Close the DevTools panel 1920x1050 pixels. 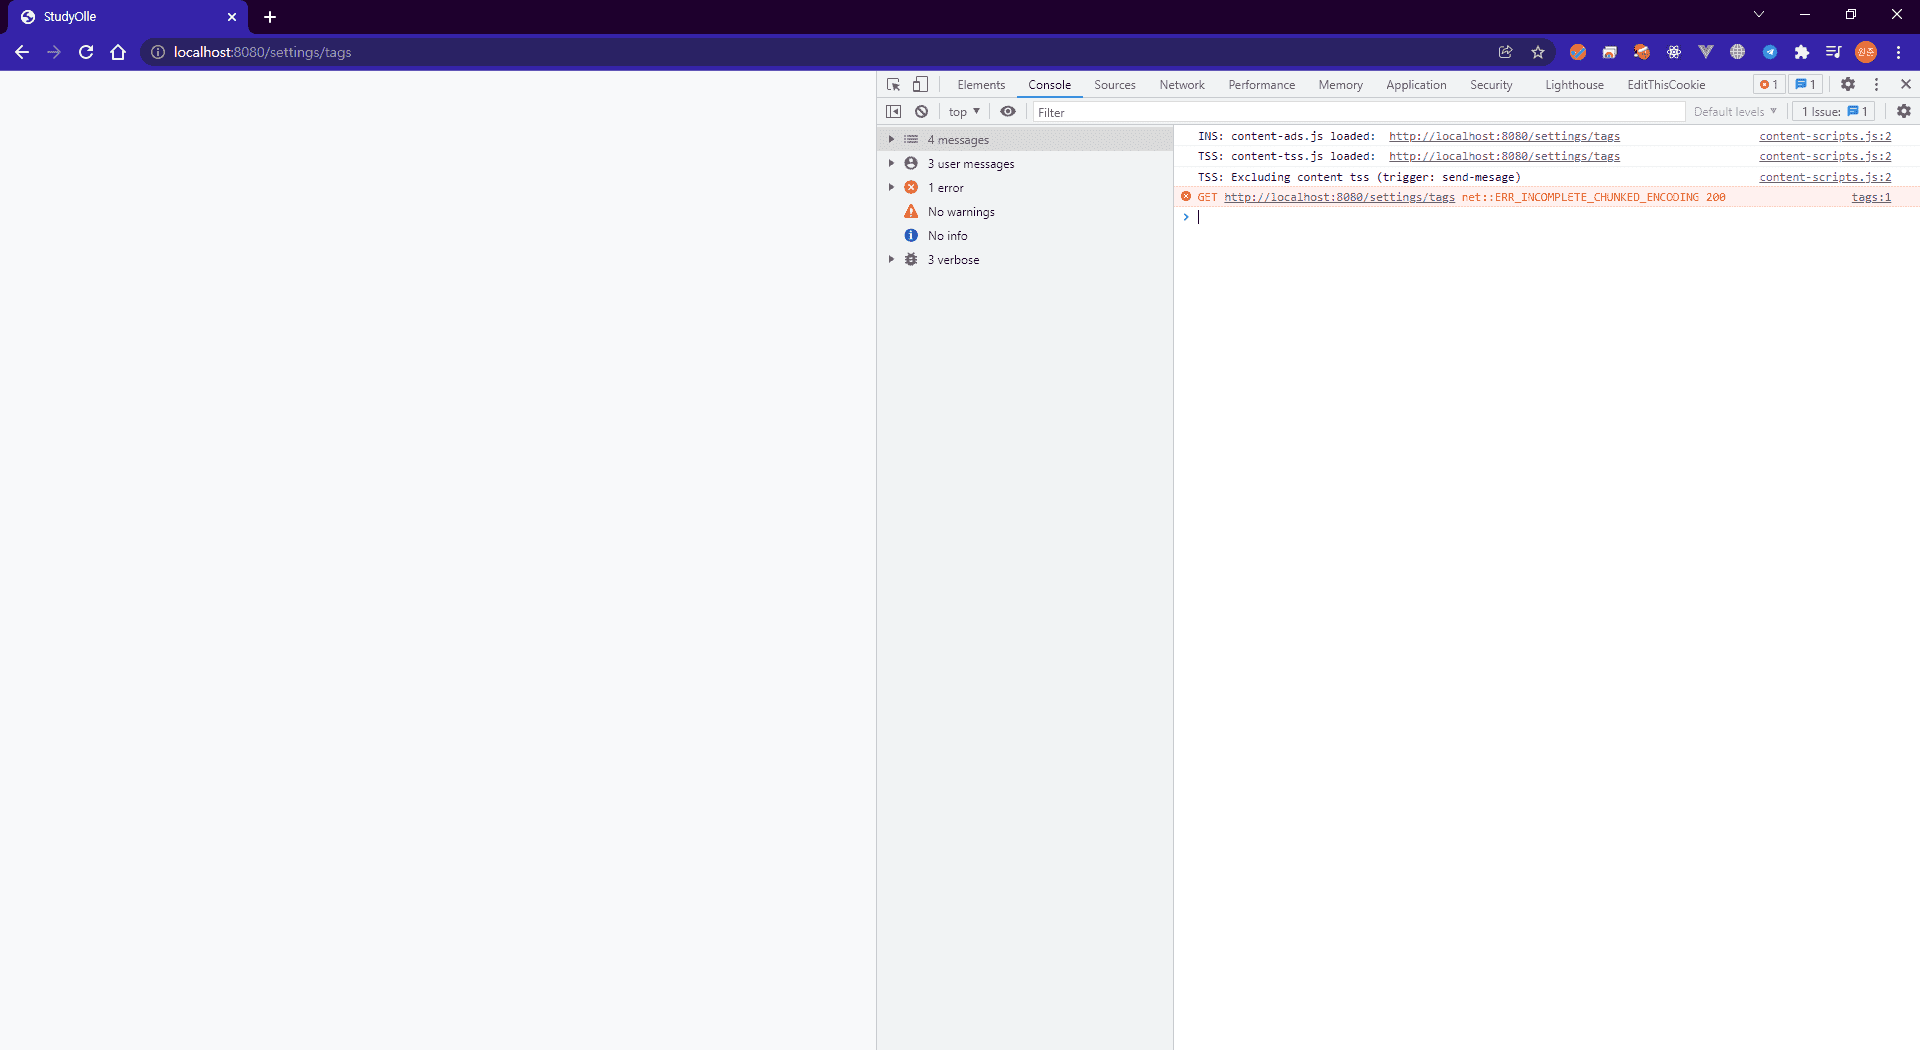[x=1906, y=85]
